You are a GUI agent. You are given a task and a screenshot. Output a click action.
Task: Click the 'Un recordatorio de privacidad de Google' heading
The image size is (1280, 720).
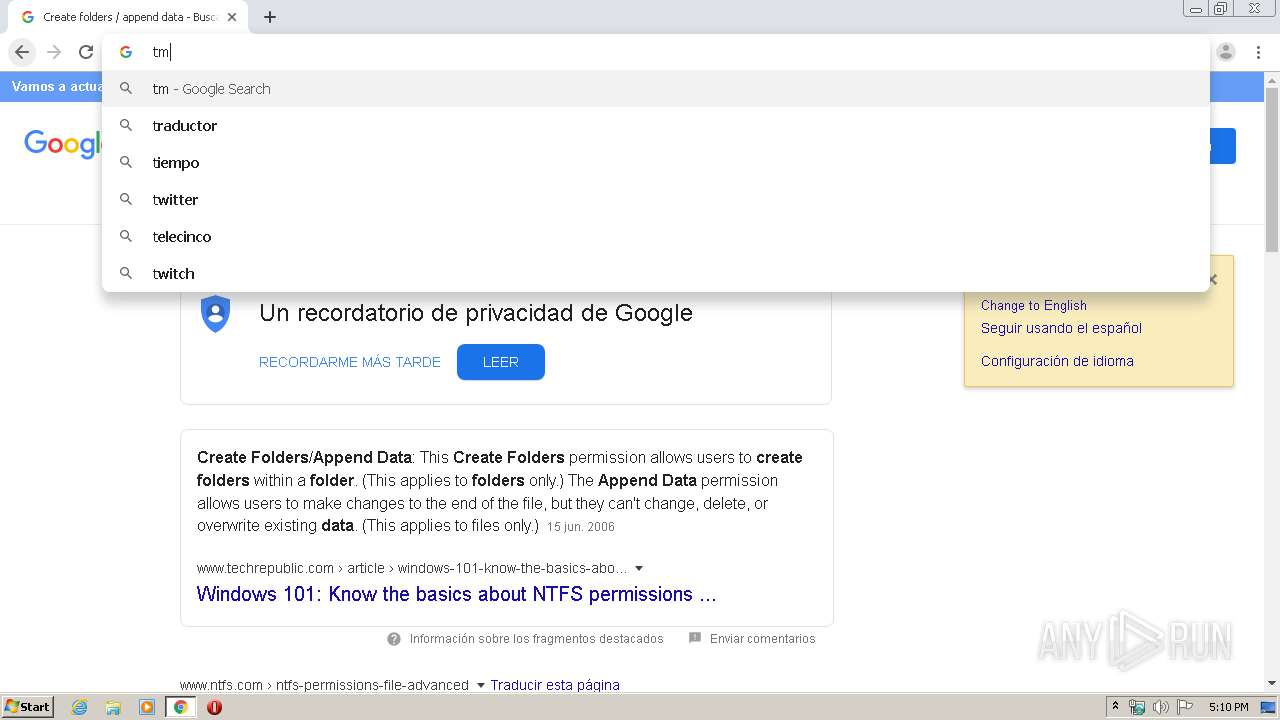click(476, 312)
